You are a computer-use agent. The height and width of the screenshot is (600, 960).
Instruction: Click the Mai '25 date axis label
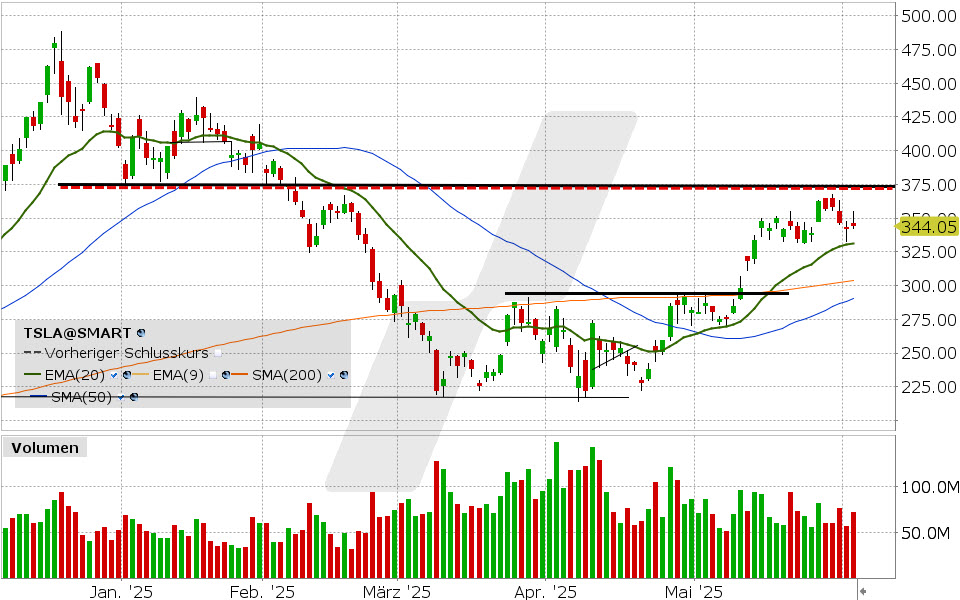694,592
